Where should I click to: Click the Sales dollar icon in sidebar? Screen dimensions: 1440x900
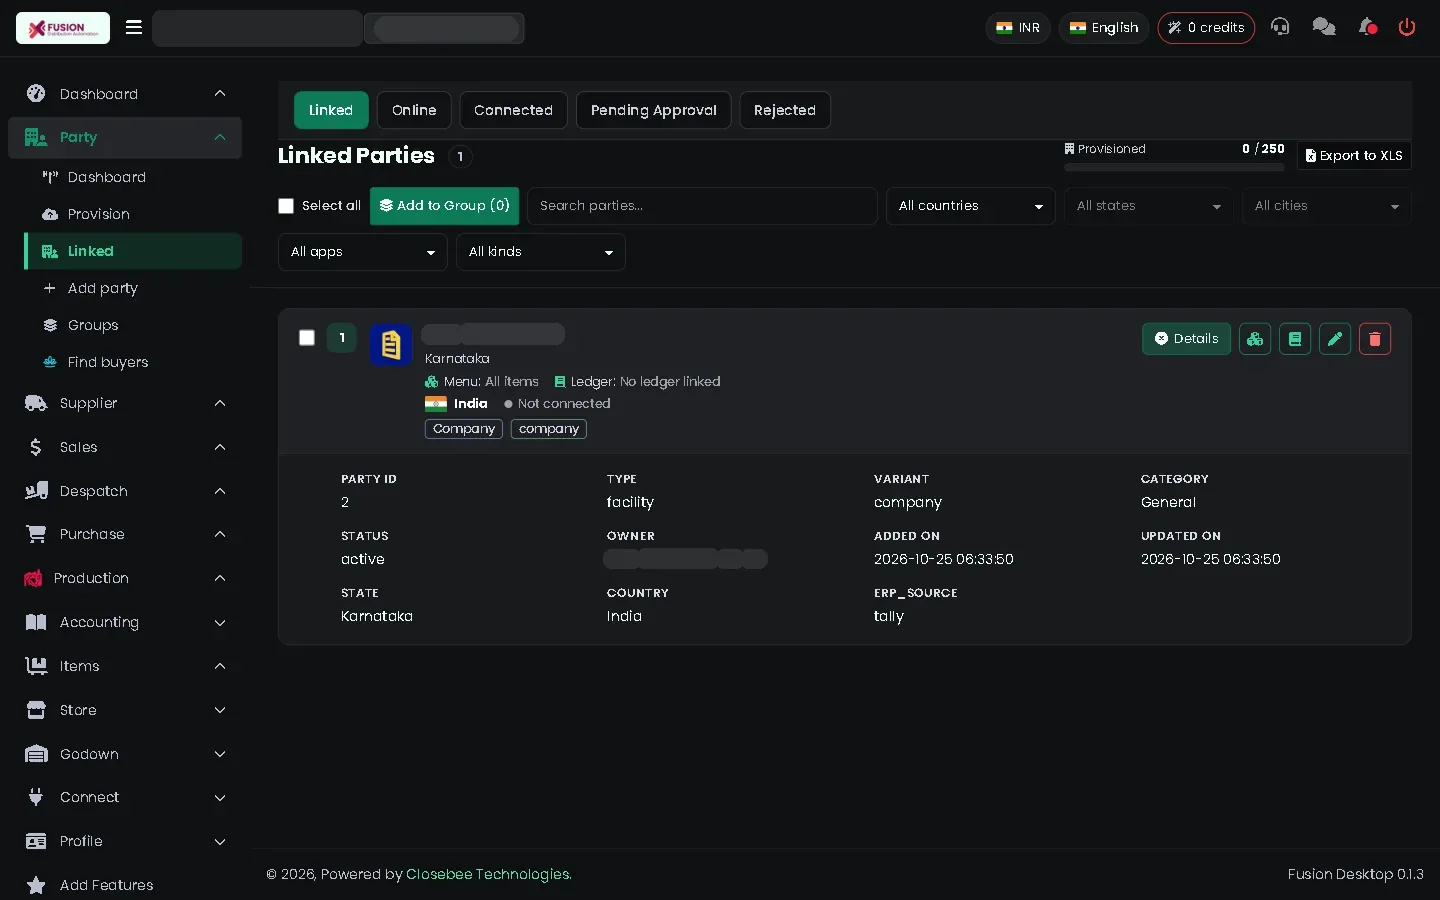click(36, 447)
